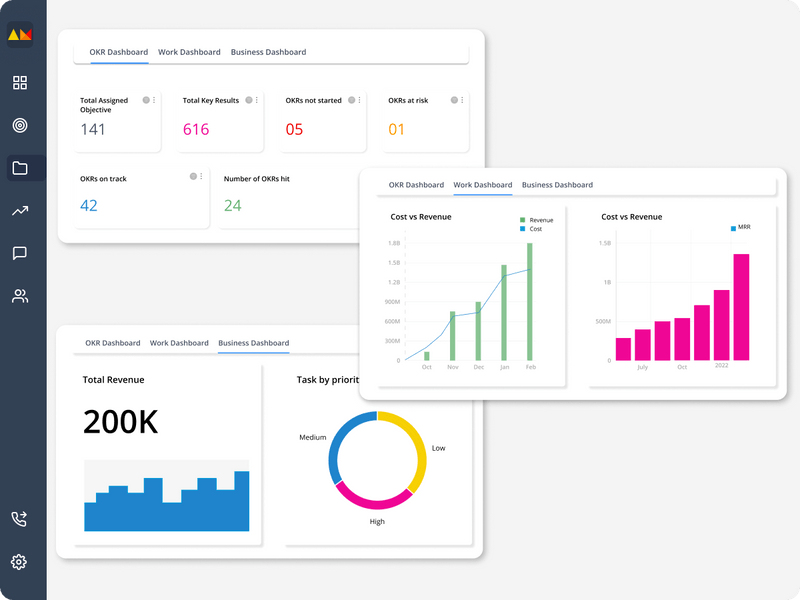Image resolution: width=800 pixels, height=600 pixels.
Task: Click the app logo in the sidebar
Action: pyautogui.click(x=20, y=35)
